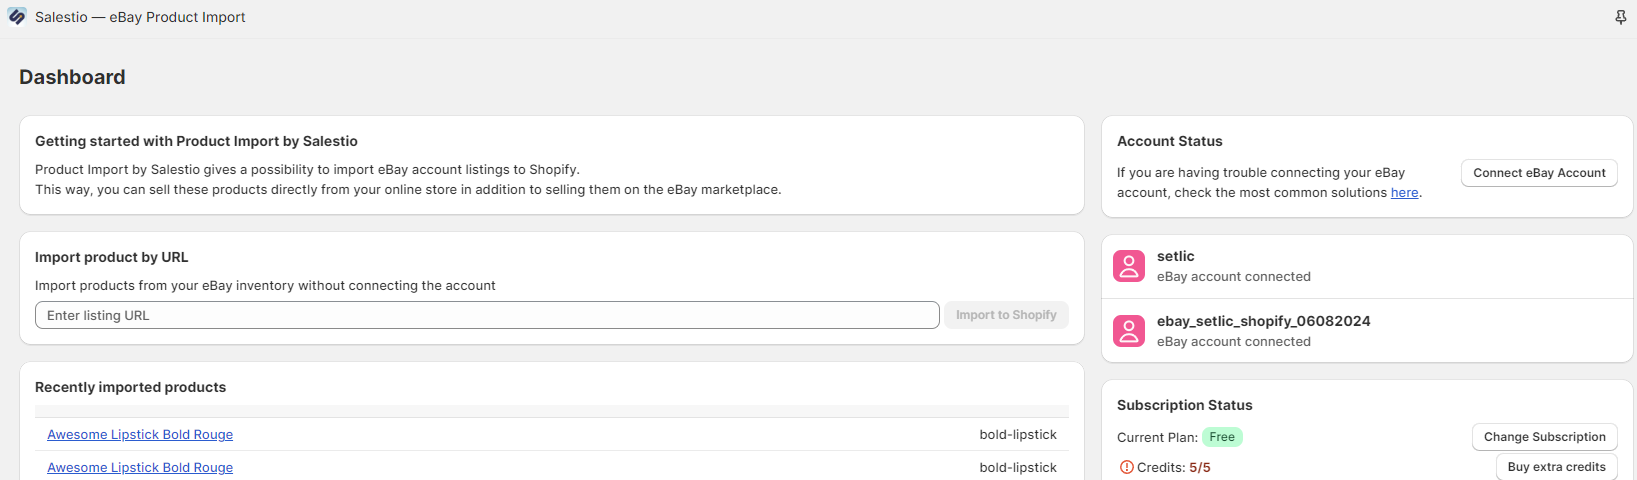1637x480 pixels.
Task: Click the Salestio app logo icon
Action: point(17,17)
